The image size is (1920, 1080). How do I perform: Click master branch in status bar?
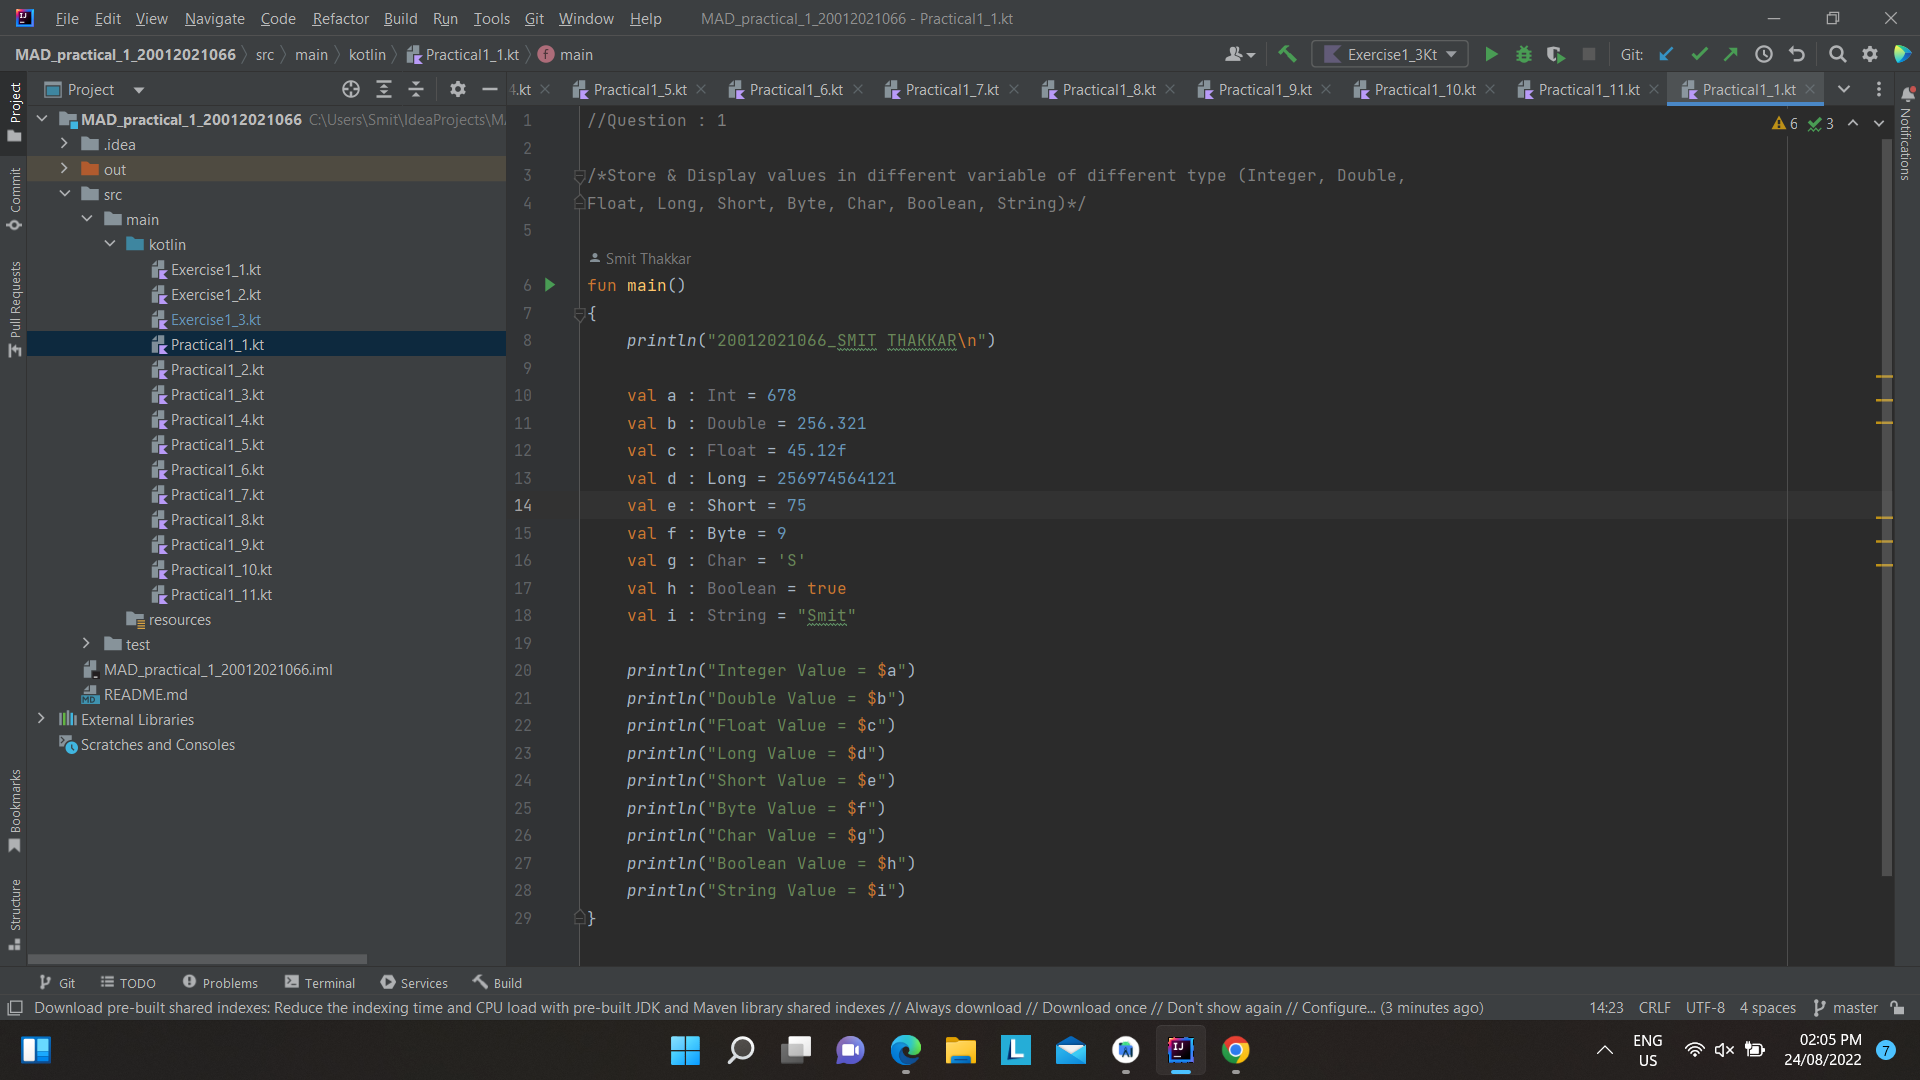(x=1846, y=1008)
